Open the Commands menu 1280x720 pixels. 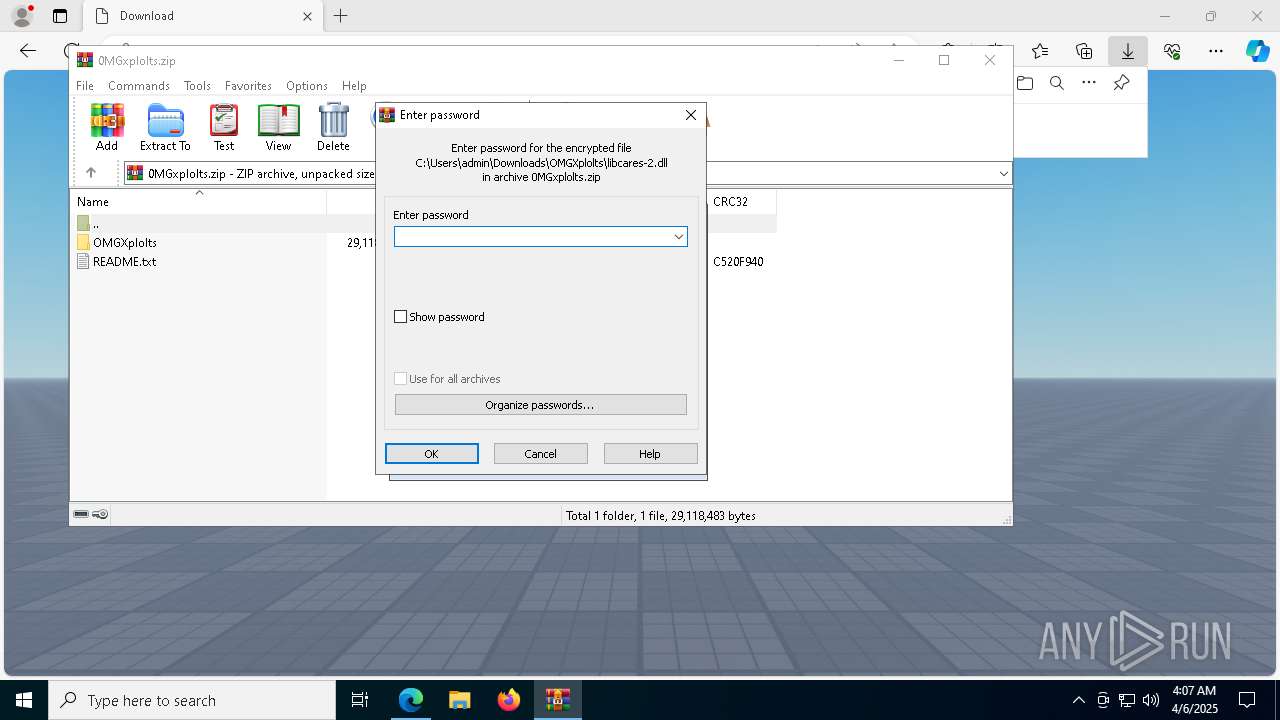pyautogui.click(x=139, y=86)
